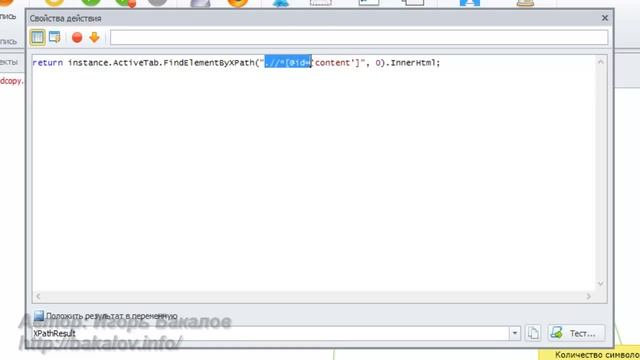Click the second window layout icon in toolbar
The image size is (640, 360).
tap(55, 38)
